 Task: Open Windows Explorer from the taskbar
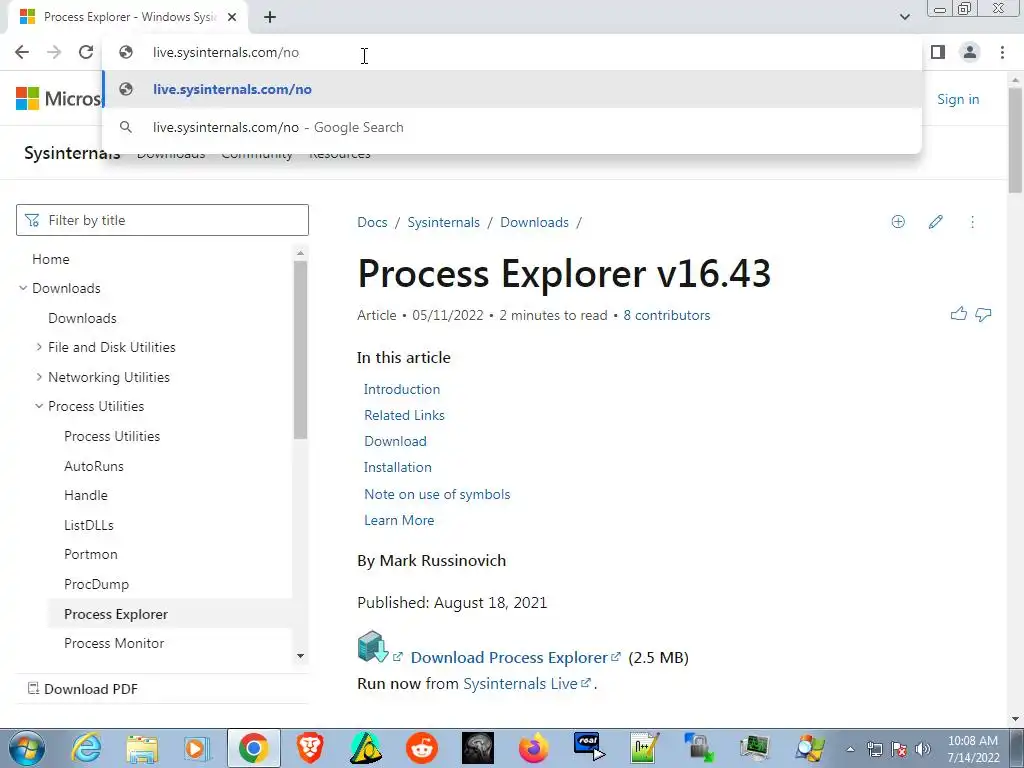(x=142, y=748)
